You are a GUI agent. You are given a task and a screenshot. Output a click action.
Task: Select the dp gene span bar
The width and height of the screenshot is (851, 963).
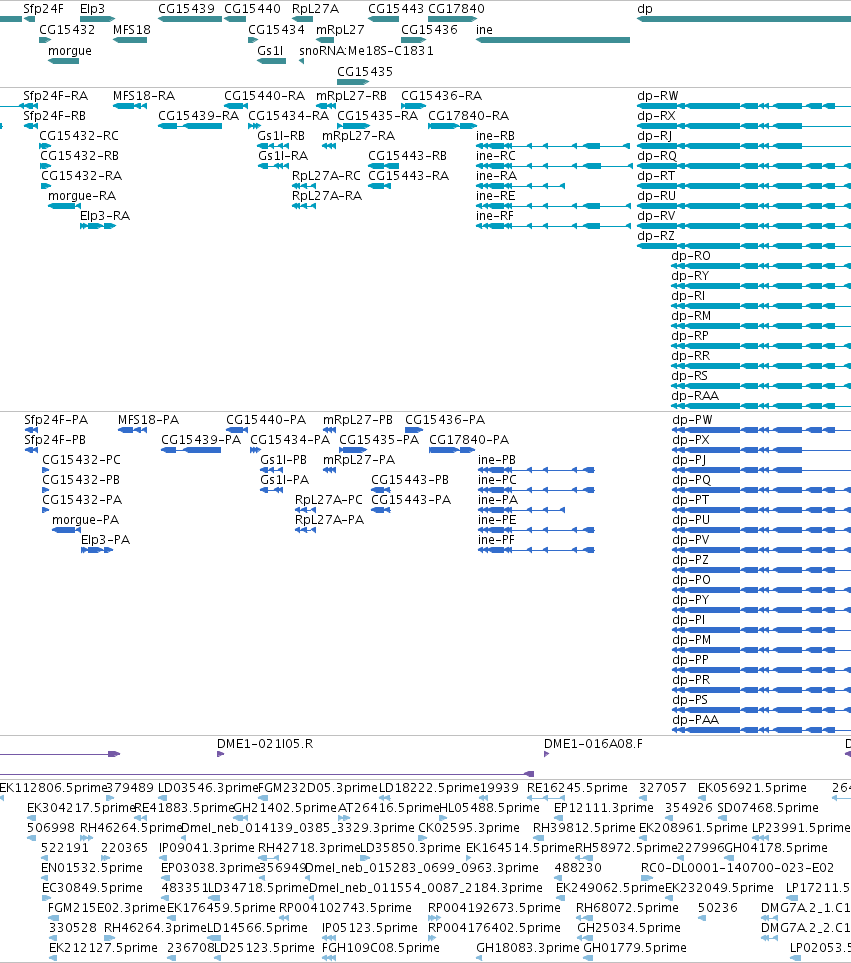(x=744, y=19)
